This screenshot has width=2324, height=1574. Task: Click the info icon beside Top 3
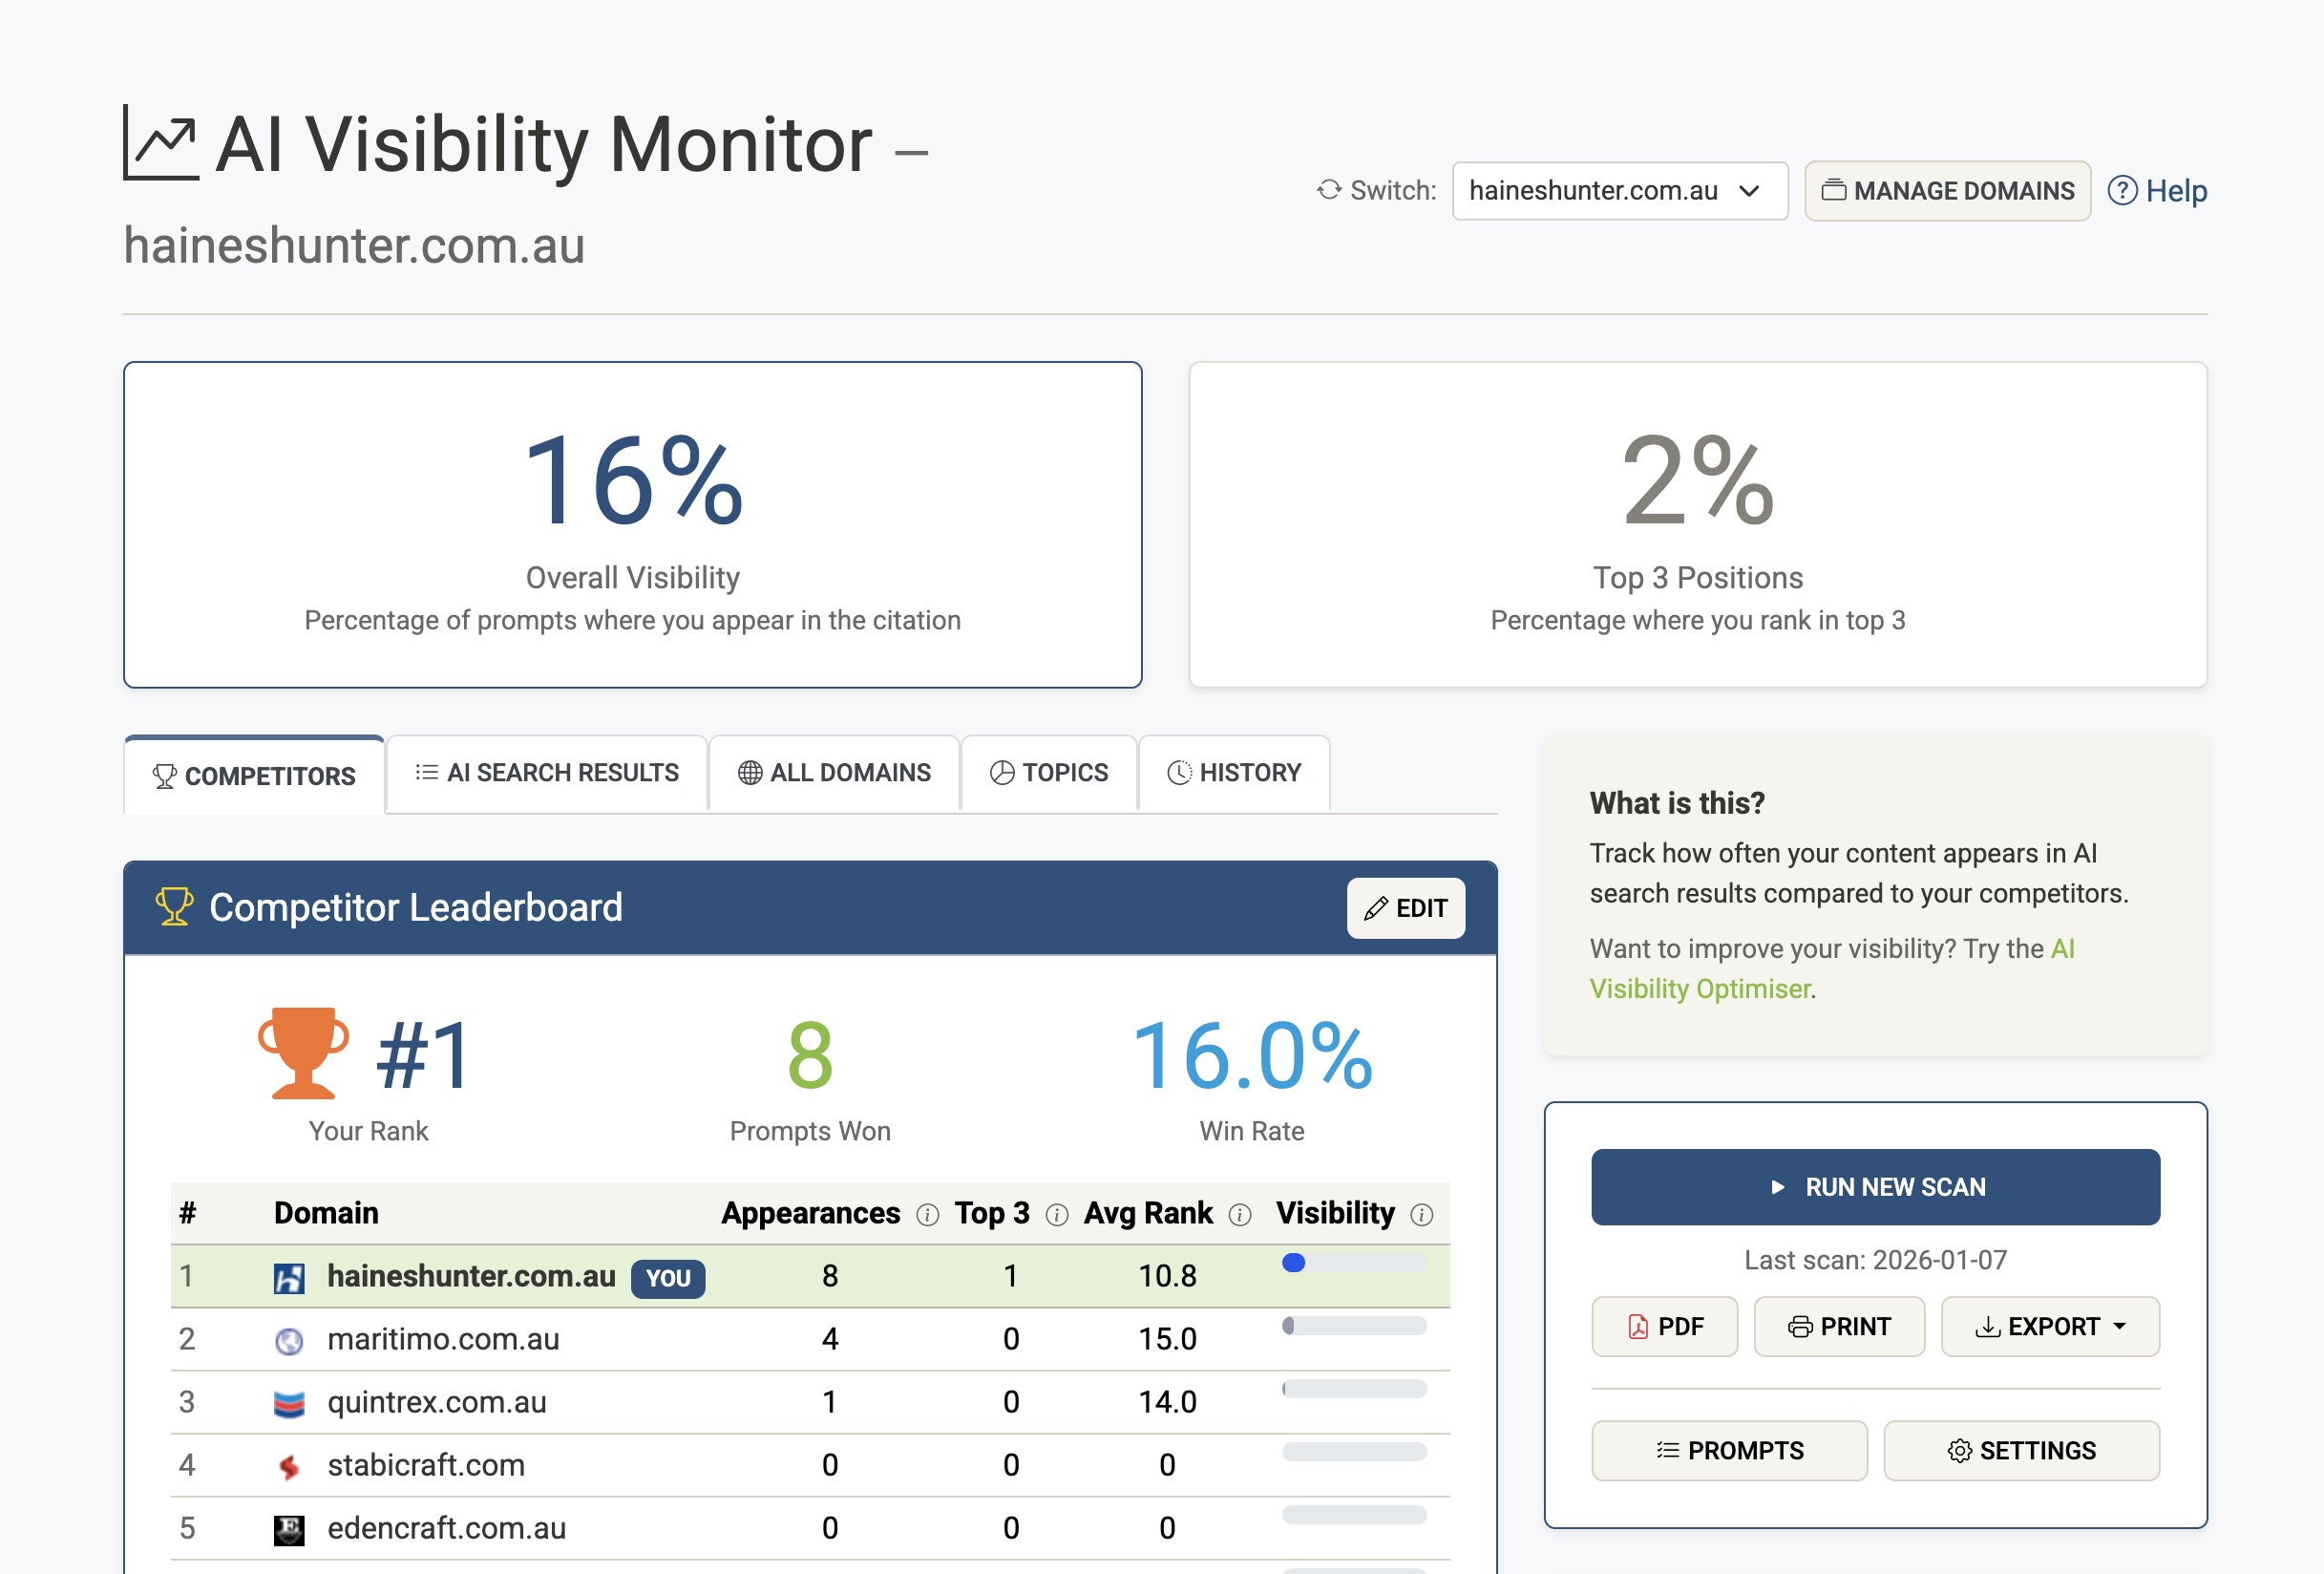pos(1056,1214)
